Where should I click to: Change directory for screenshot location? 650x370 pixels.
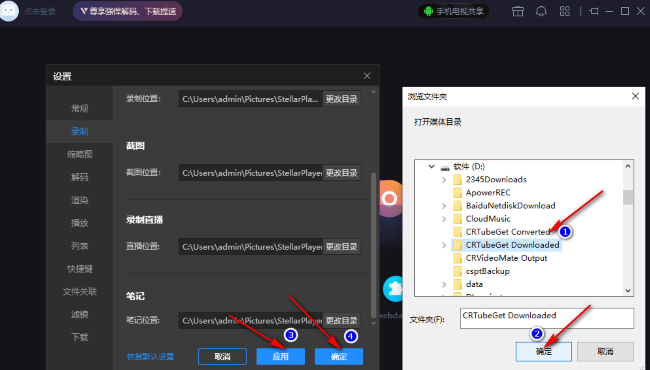(x=342, y=173)
